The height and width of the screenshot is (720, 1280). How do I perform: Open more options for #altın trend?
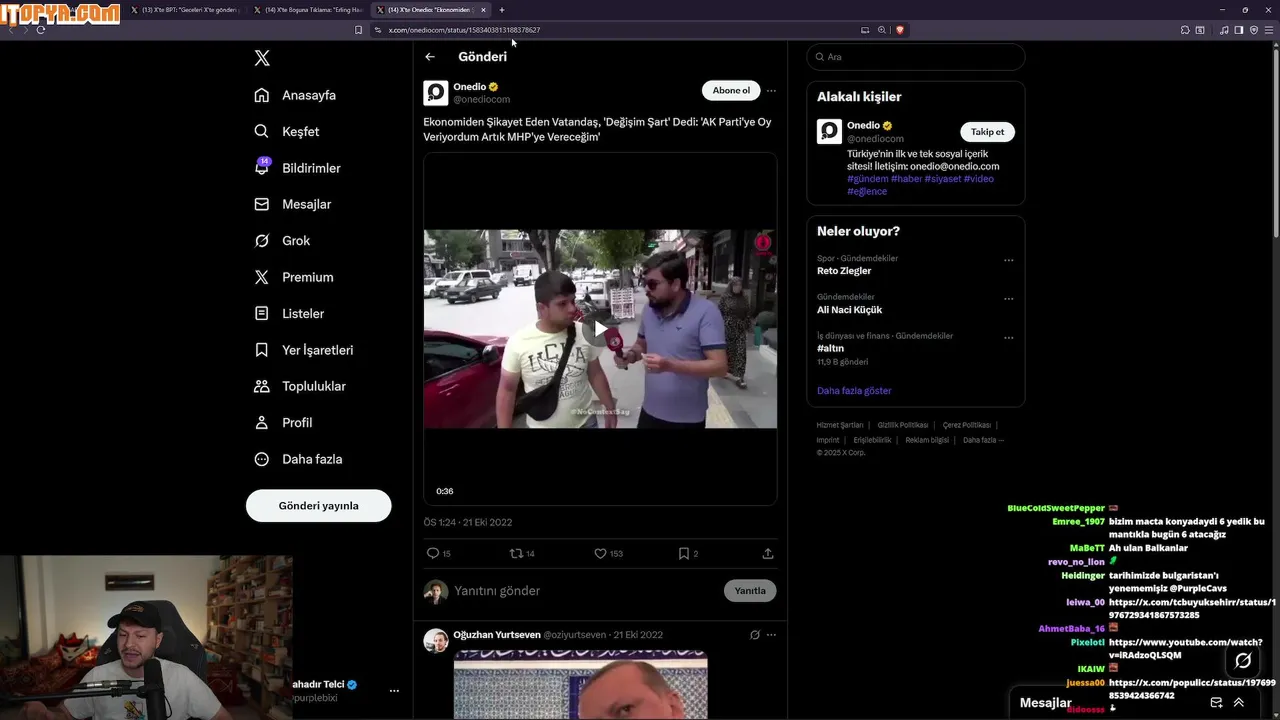pos(1008,338)
